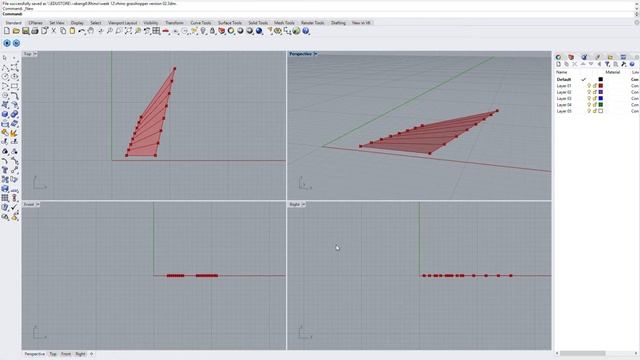Screen dimensions: 640x360
Task: Select the Right tab at bottom
Action: click(80, 354)
